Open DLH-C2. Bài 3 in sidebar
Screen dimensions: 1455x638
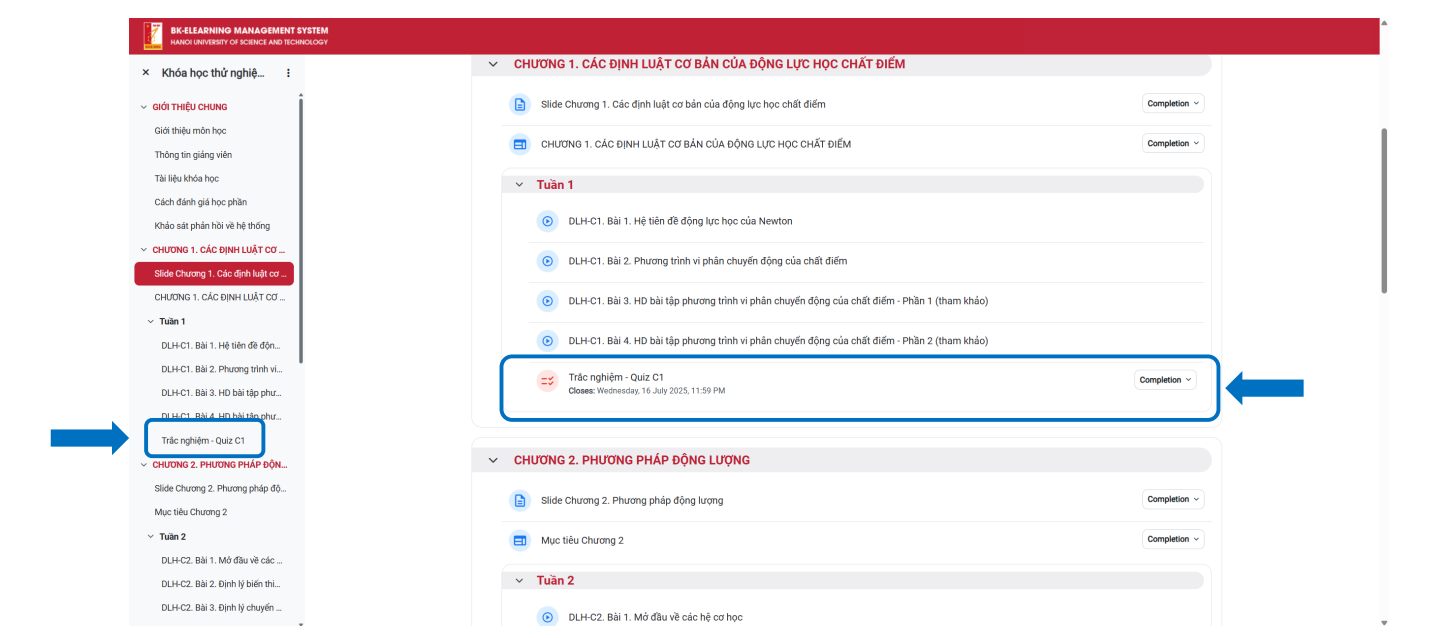pos(221,608)
